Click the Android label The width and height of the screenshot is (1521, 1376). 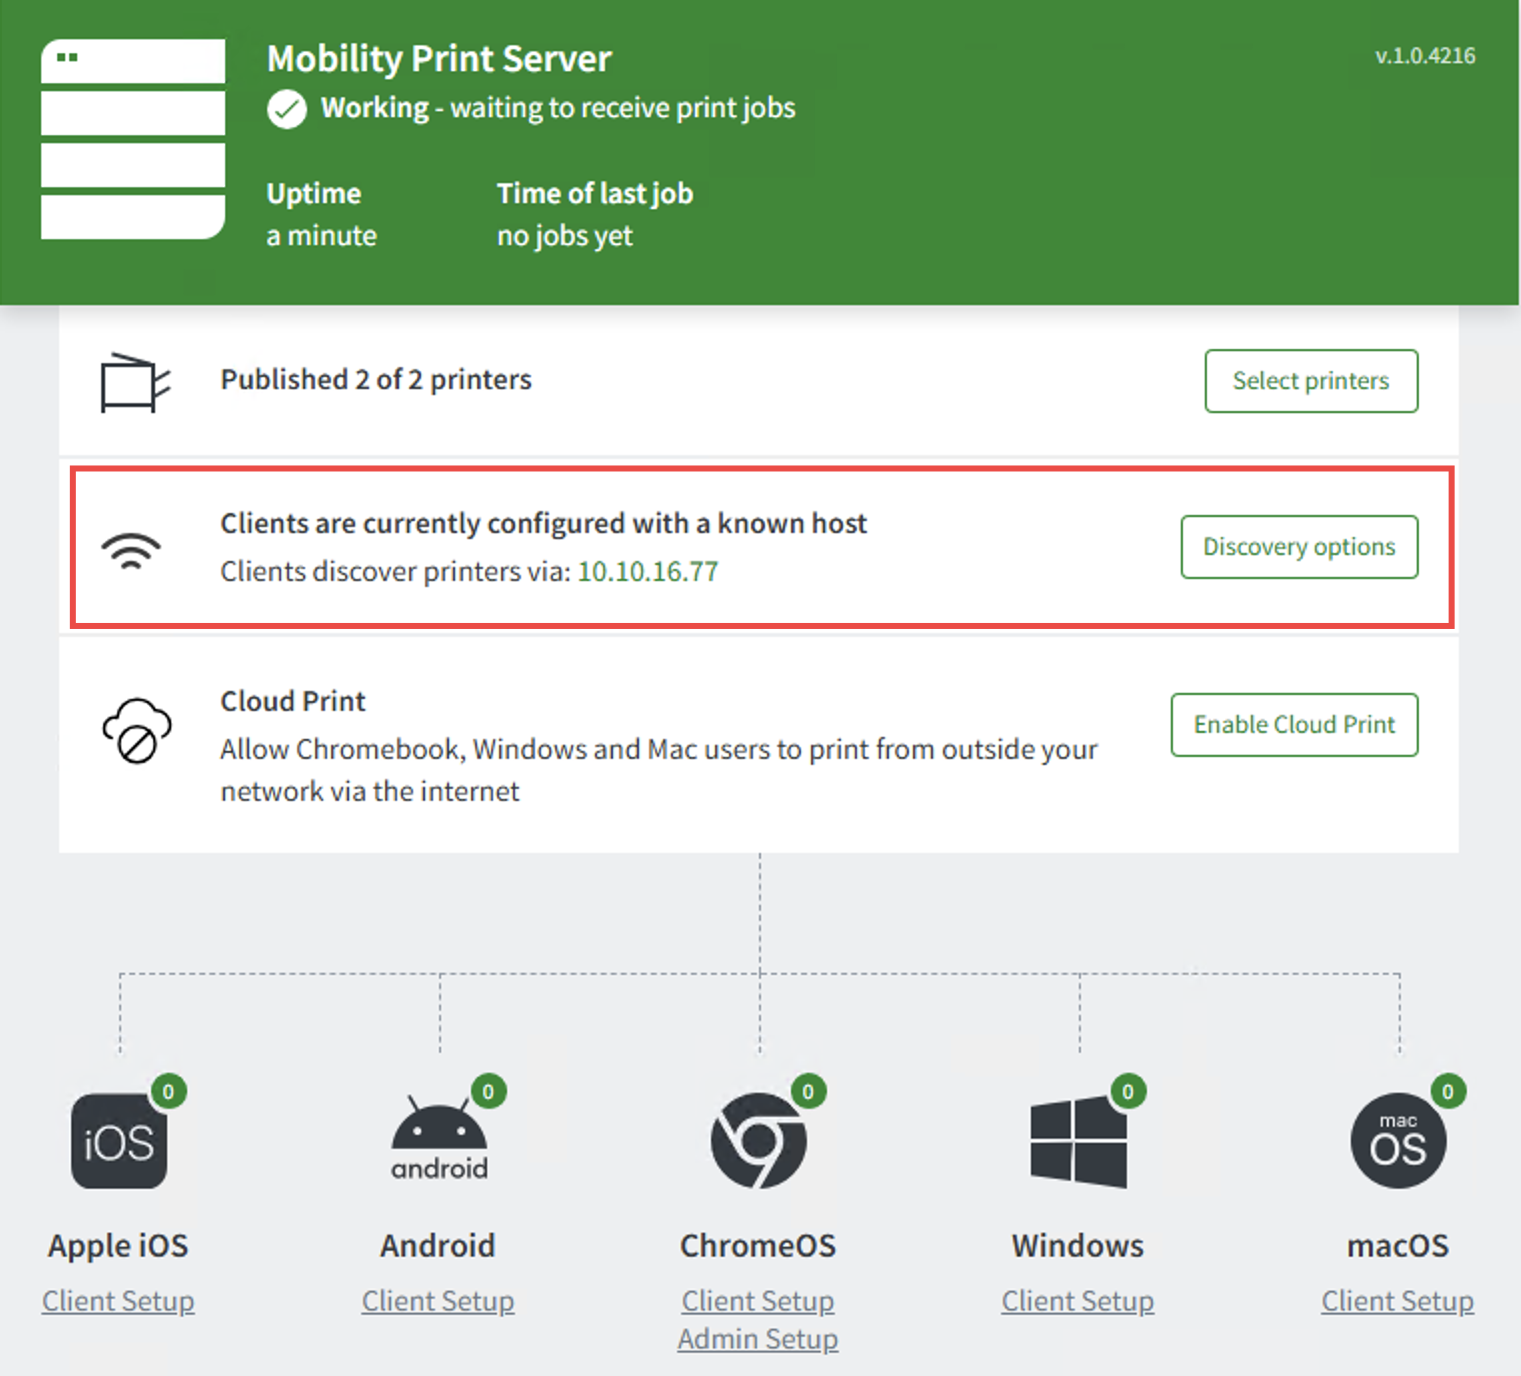tap(438, 1246)
